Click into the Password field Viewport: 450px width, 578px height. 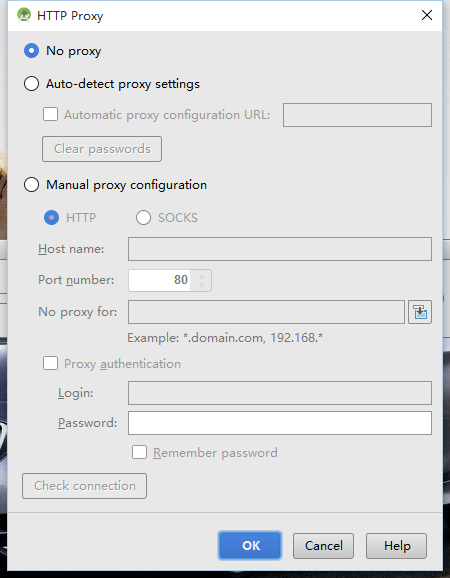coord(280,423)
